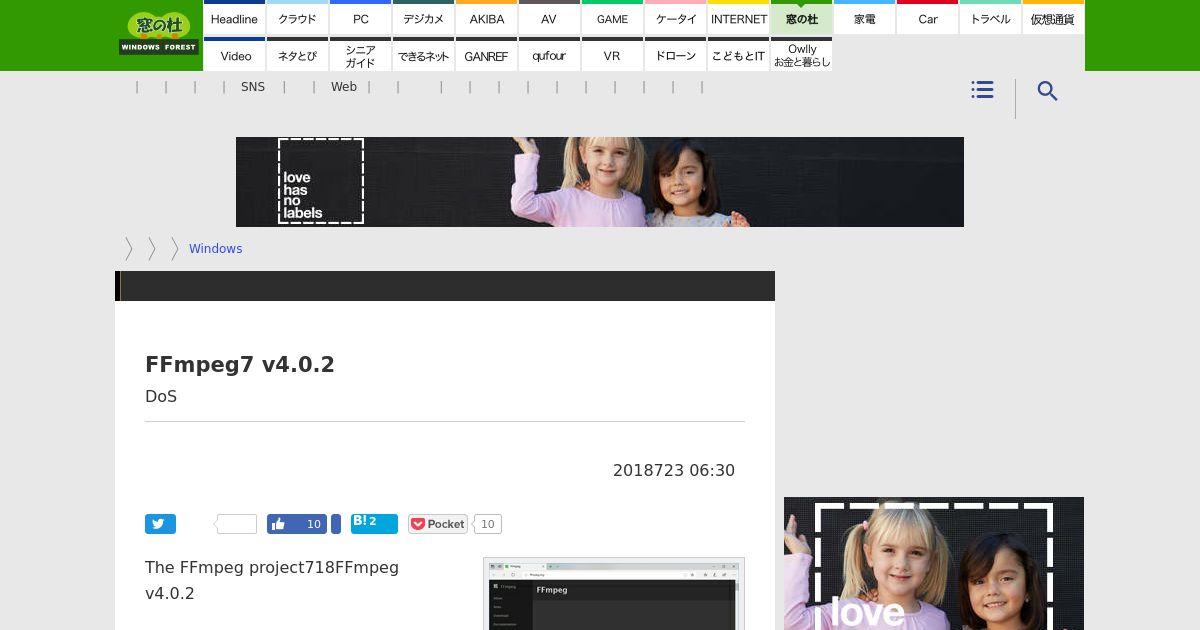Click the Web category link
This screenshot has width=1200, height=630.
click(344, 87)
